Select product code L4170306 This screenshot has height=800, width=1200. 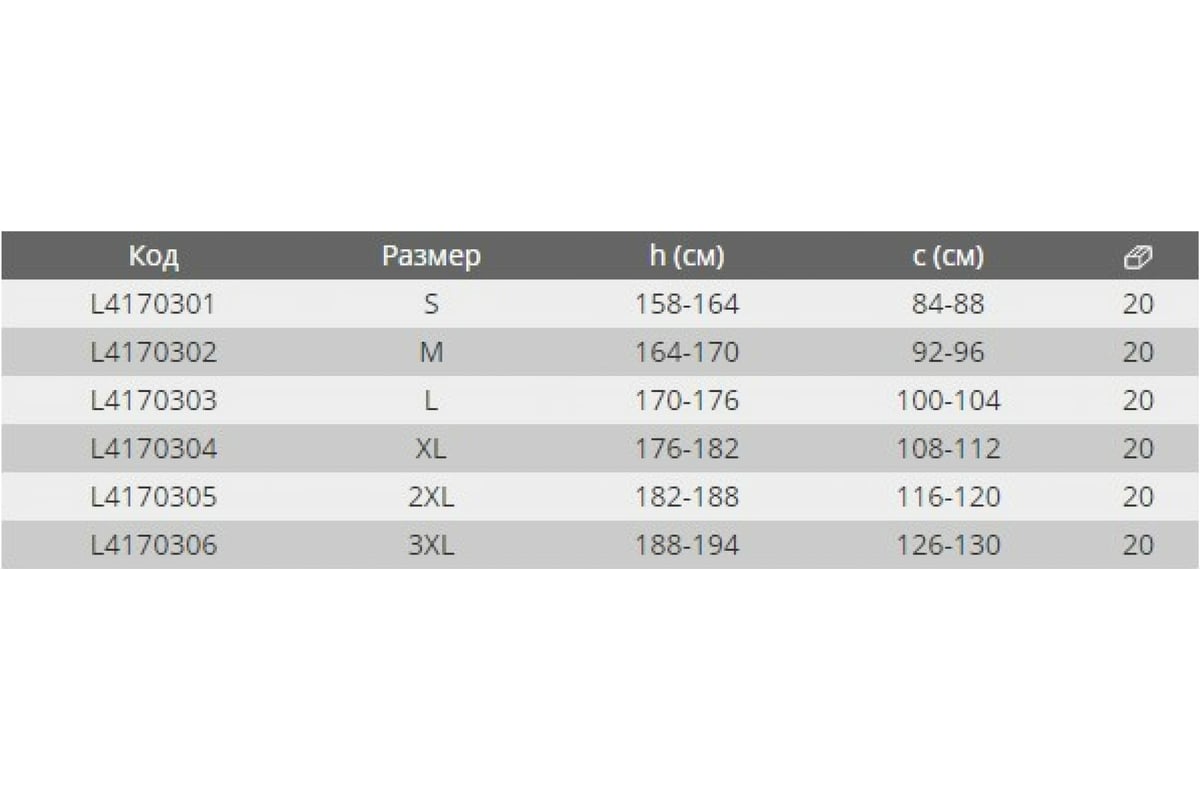coord(153,545)
